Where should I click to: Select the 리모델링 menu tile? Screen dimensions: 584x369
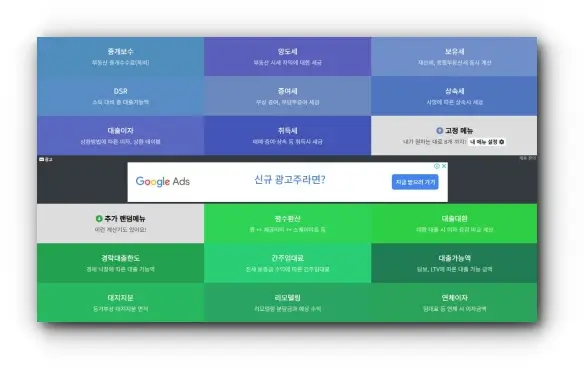287,302
